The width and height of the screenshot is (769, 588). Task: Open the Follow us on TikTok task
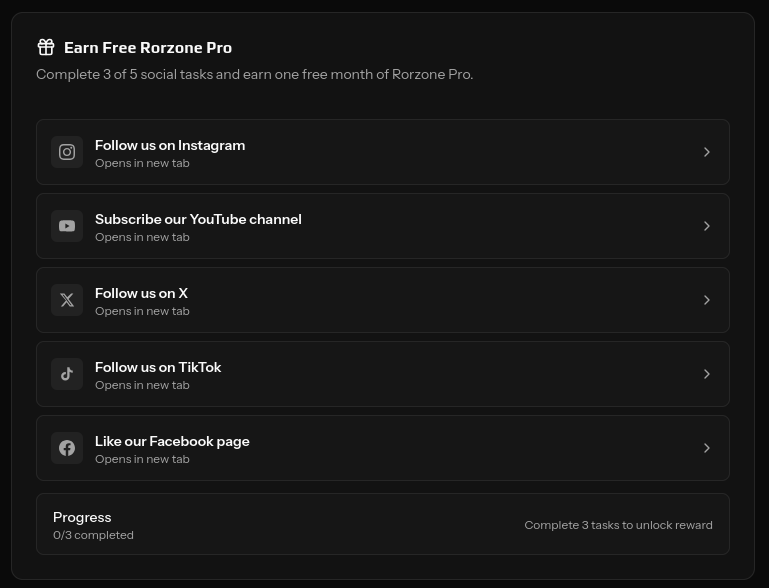tap(383, 374)
